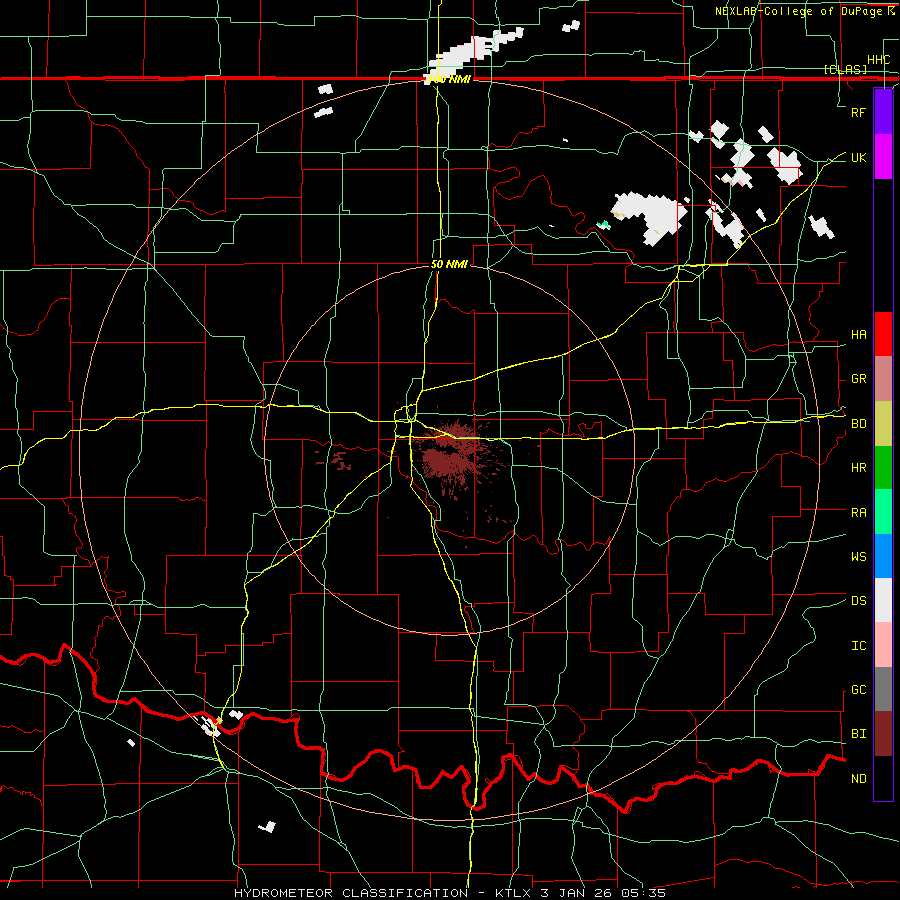900x900 pixels.
Task: Click the magenta UK color swatch
Action: coord(883,157)
